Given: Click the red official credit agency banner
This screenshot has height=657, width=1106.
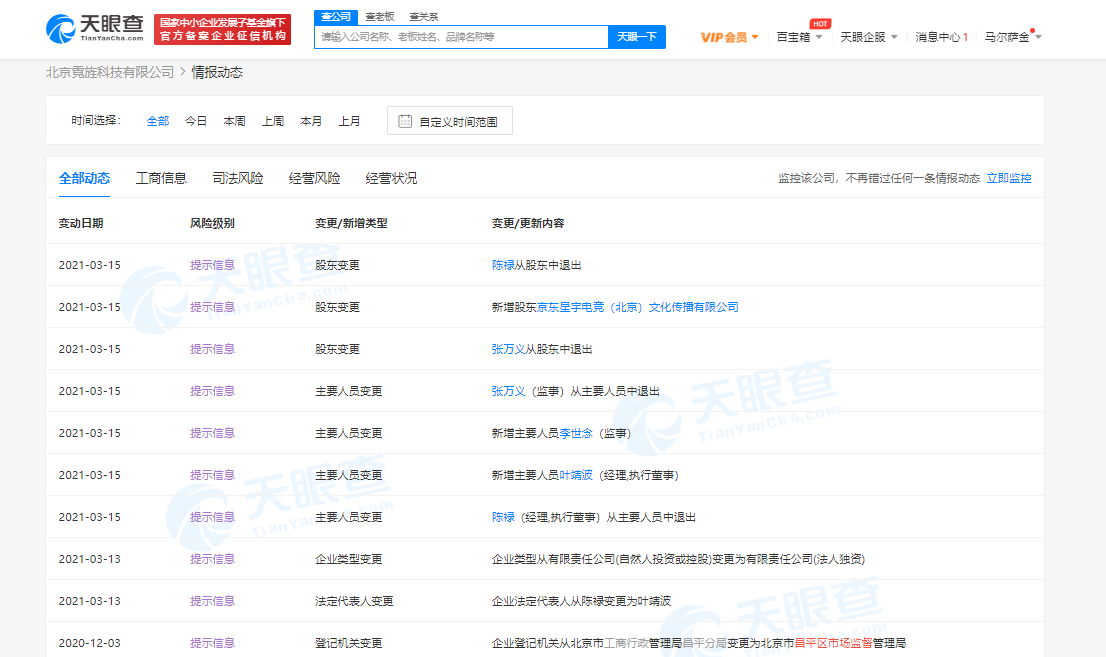Looking at the screenshot, I should 222,30.
